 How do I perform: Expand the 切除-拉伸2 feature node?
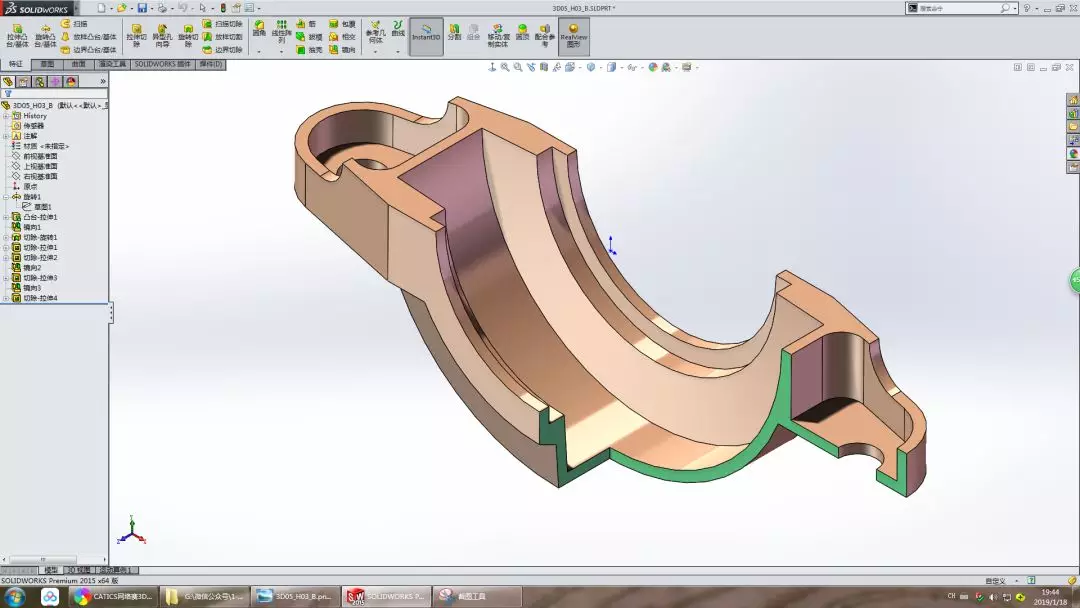pyautogui.click(x=6, y=258)
